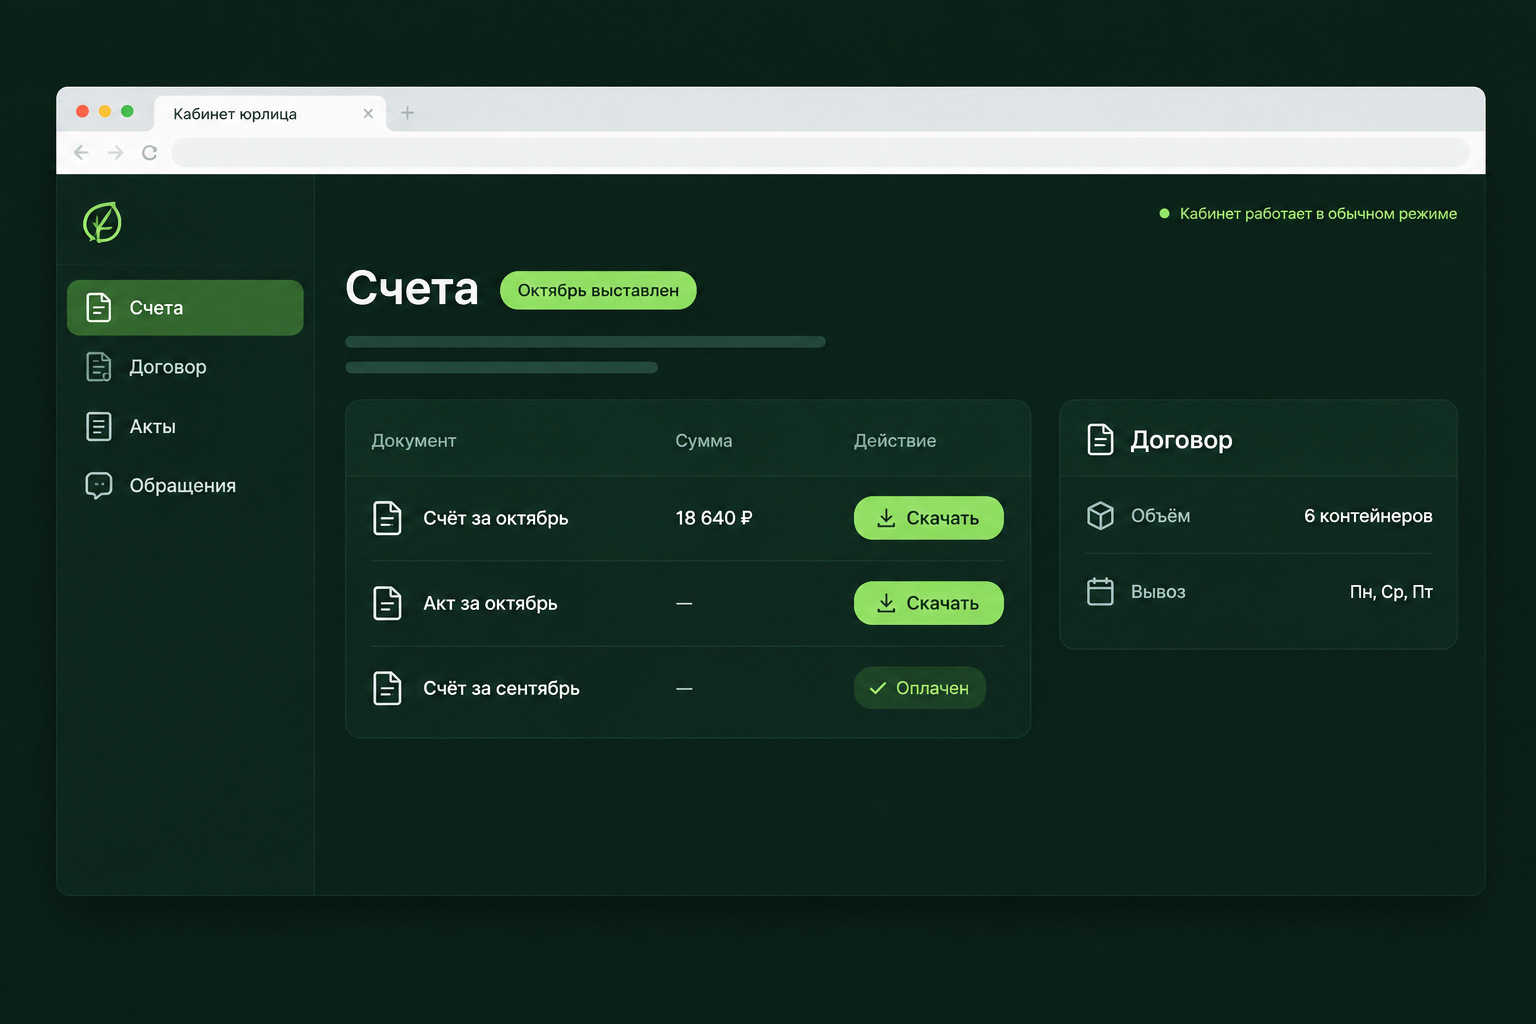The image size is (1536, 1024).
Task: Open a new browser tab with plus
Action: (x=407, y=113)
